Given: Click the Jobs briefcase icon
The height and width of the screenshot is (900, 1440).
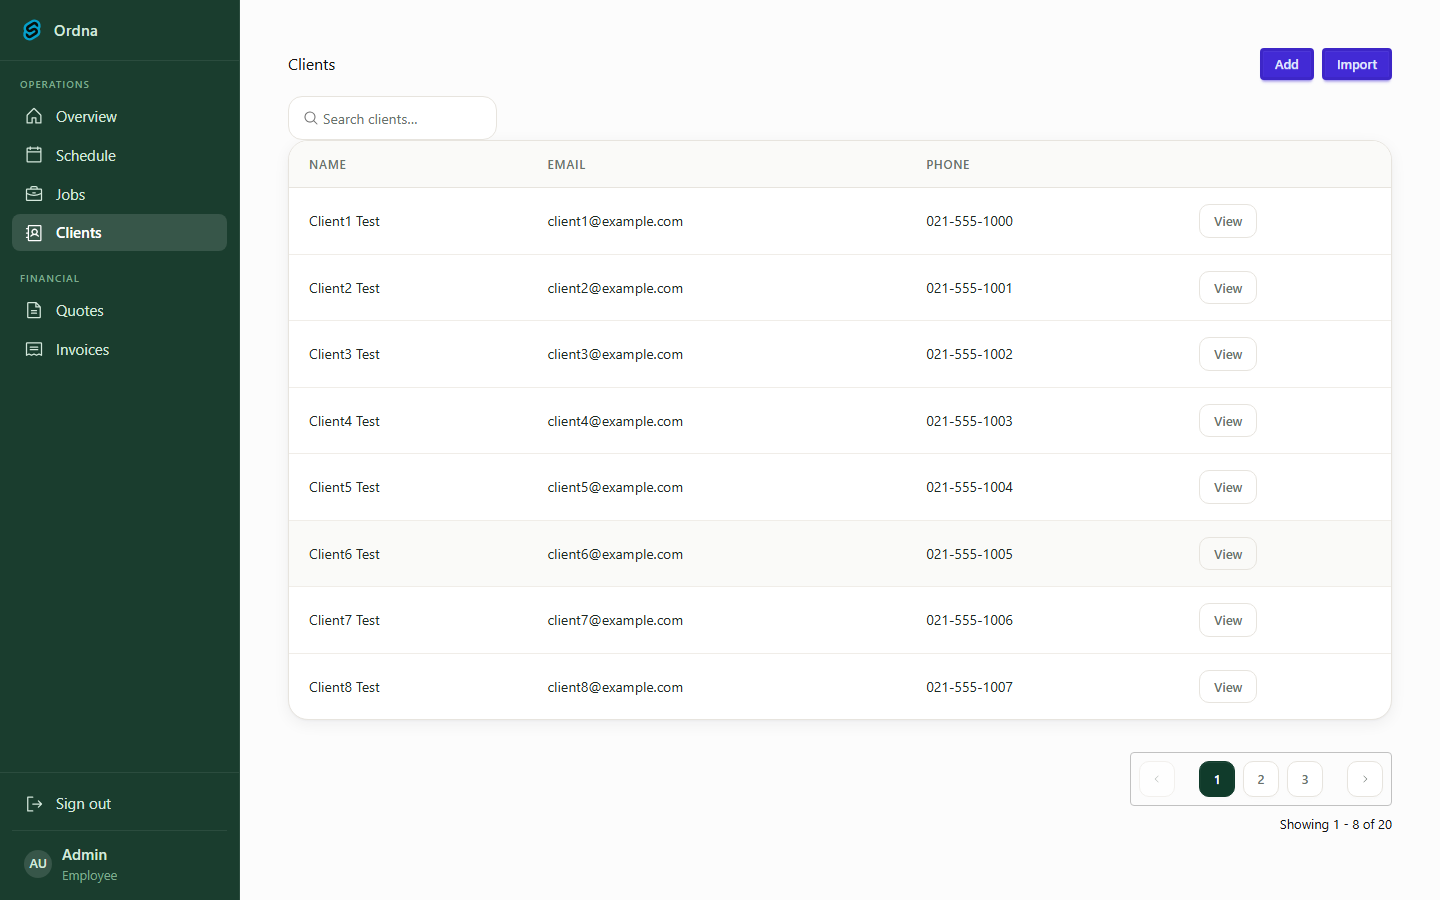Looking at the screenshot, I should (34, 194).
